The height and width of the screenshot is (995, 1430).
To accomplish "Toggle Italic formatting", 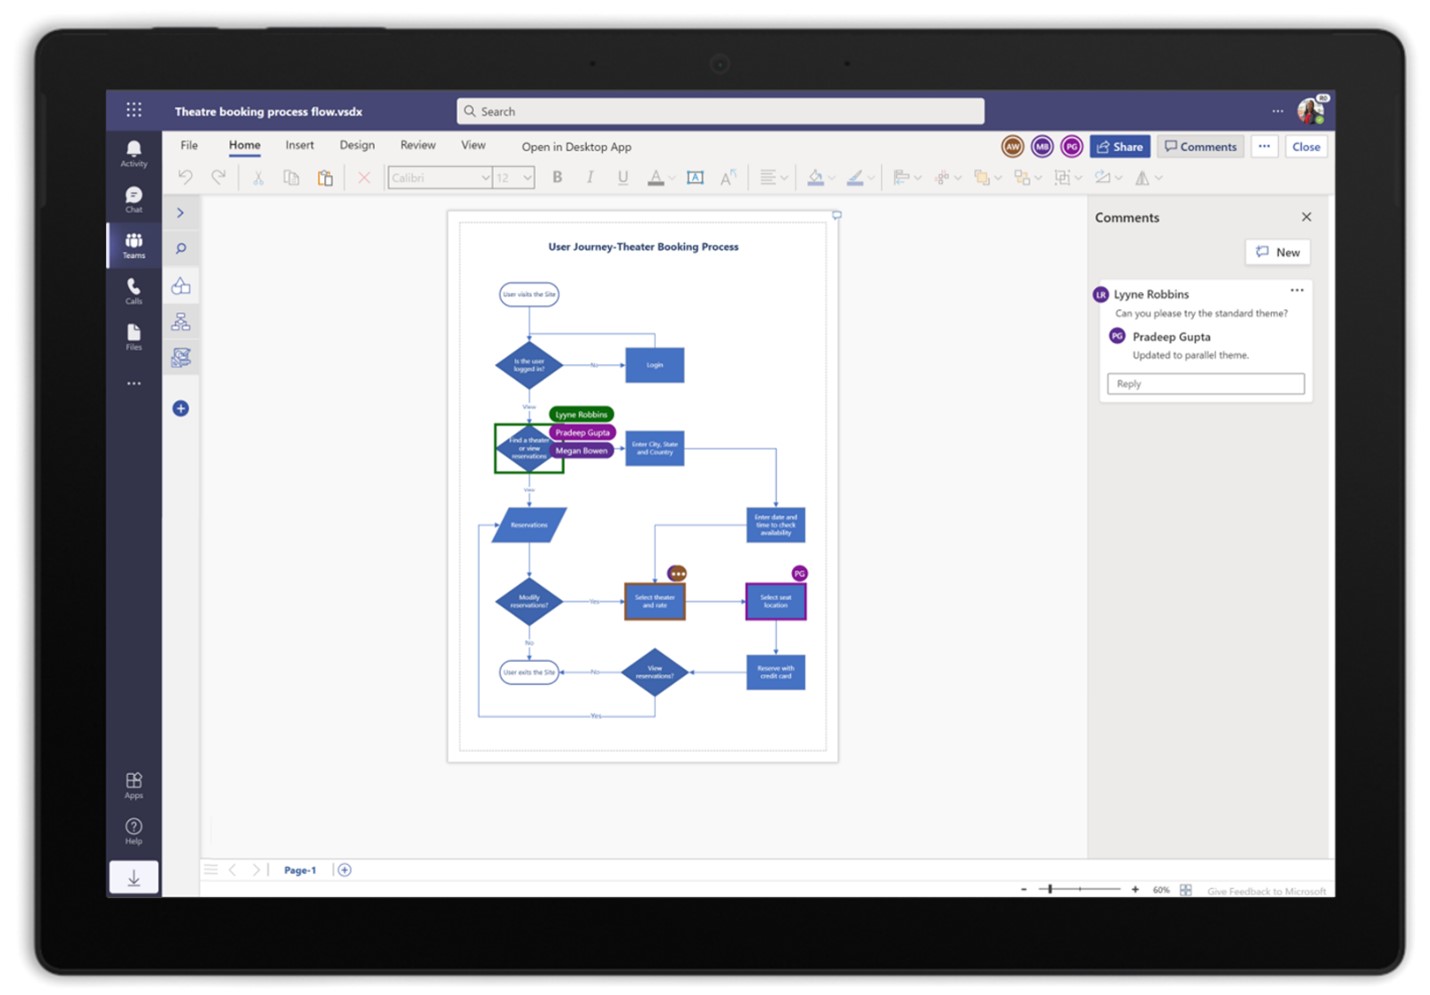I will pyautogui.click(x=590, y=177).
